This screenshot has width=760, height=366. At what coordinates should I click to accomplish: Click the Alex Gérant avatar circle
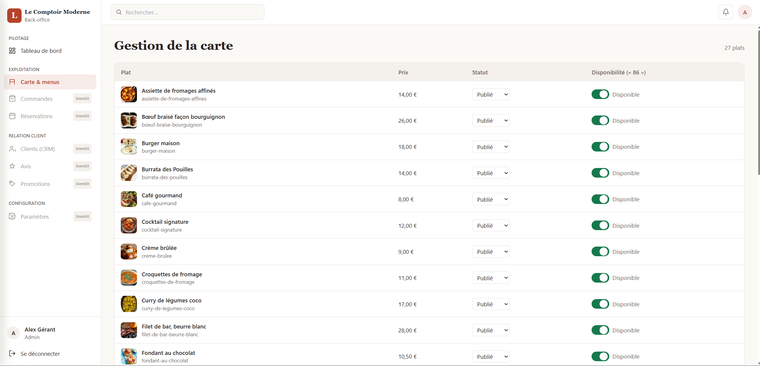pyautogui.click(x=13, y=333)
